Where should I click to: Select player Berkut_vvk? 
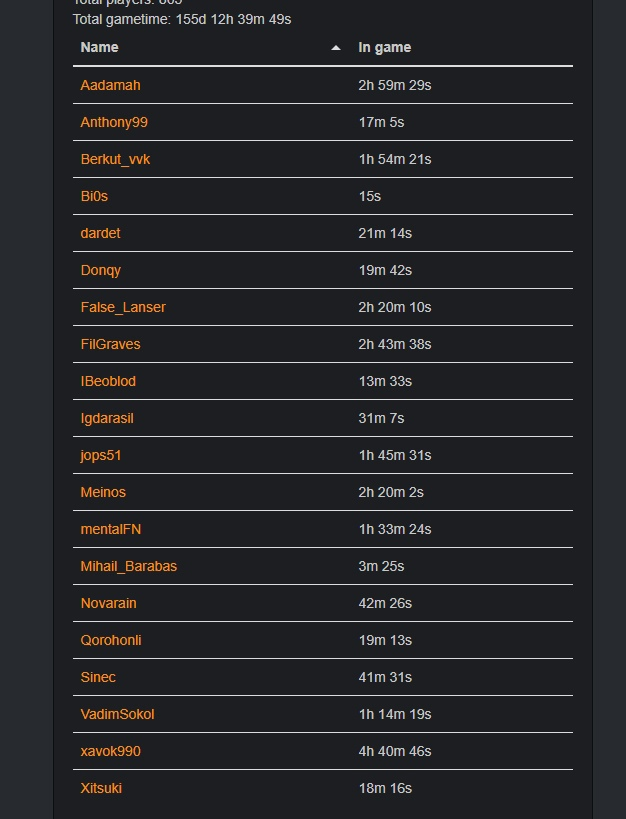(115, 159)
